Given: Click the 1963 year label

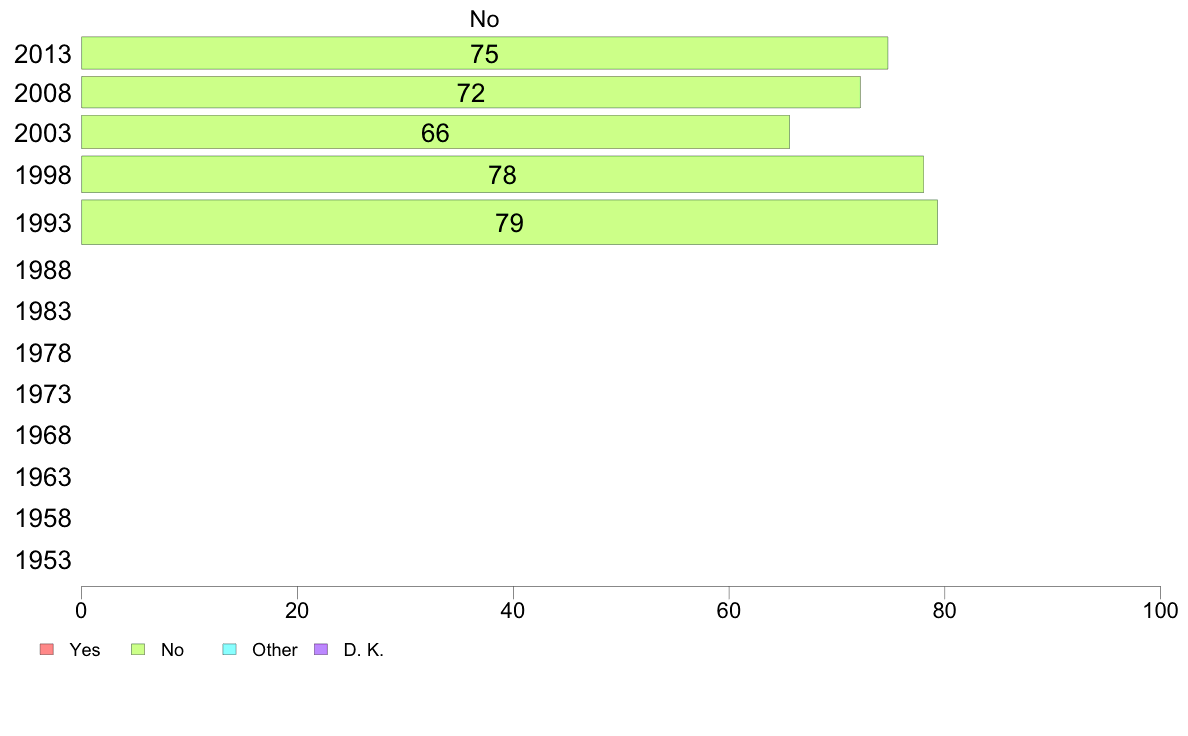Looking at the screenshot, I should coord(43,478).
